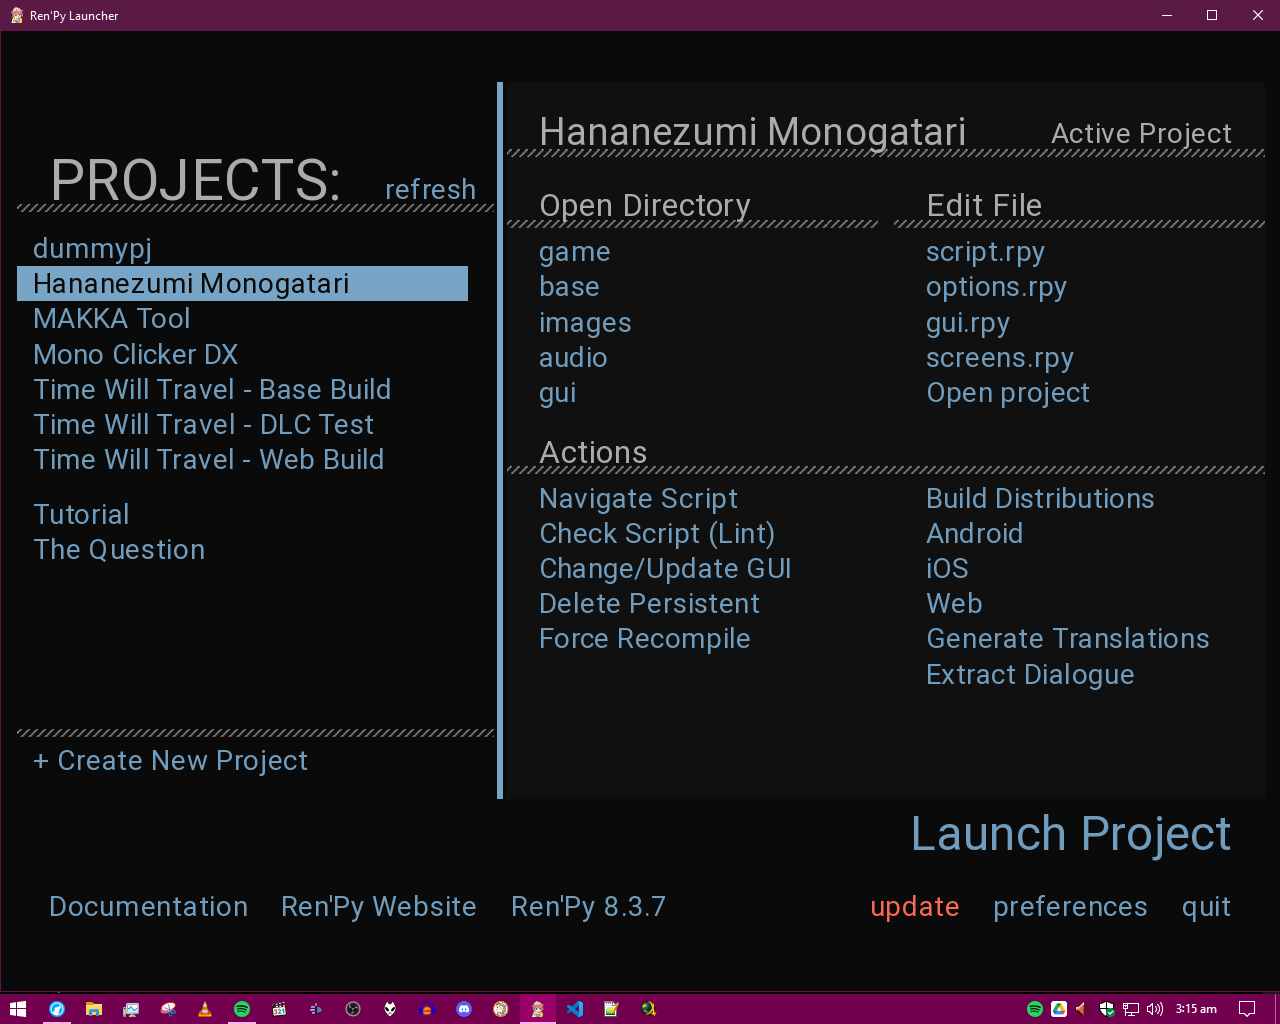The image size is (1280, 1024).
Task: Open Notepad++ from the taskbar
Action: point(611,1009)
